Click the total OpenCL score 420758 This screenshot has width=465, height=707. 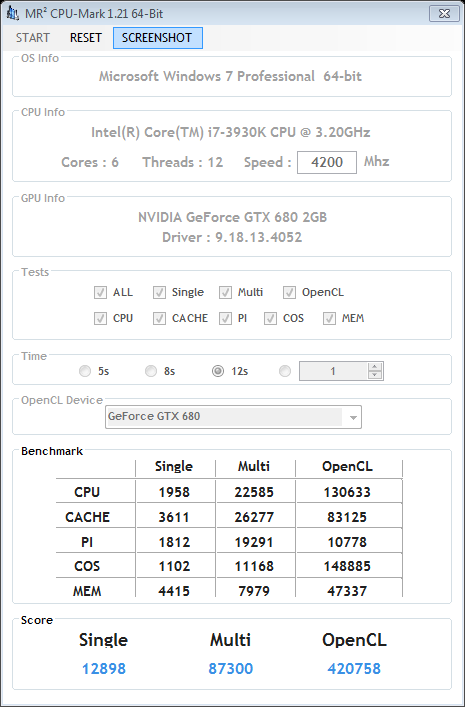click(x=354, y=669)
